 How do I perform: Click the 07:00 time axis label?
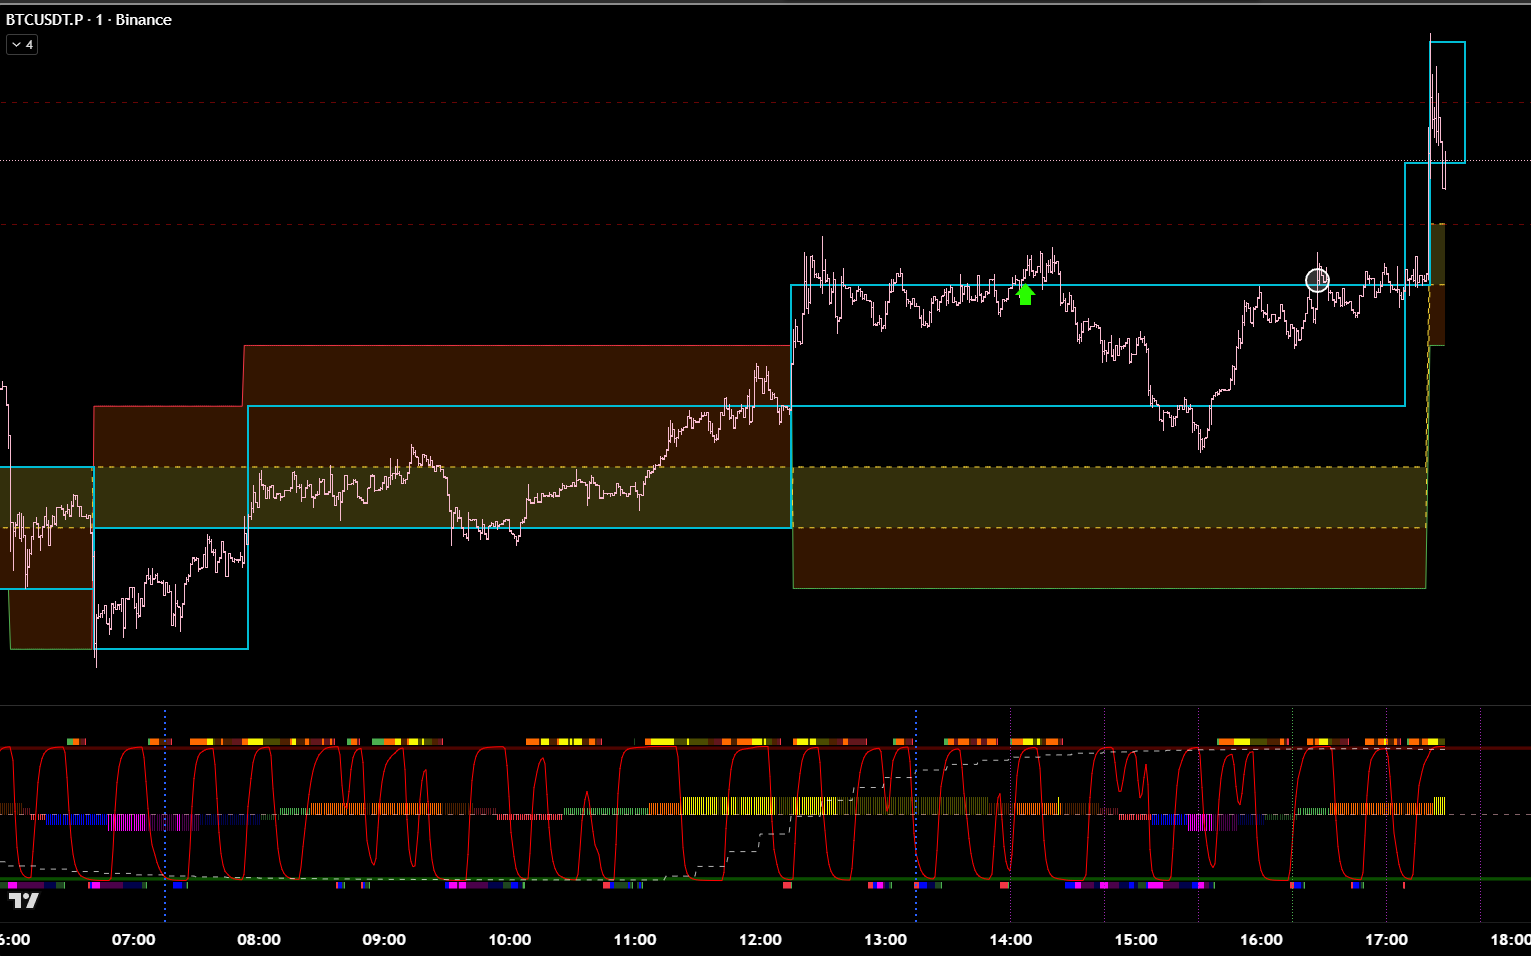point(133,939)
